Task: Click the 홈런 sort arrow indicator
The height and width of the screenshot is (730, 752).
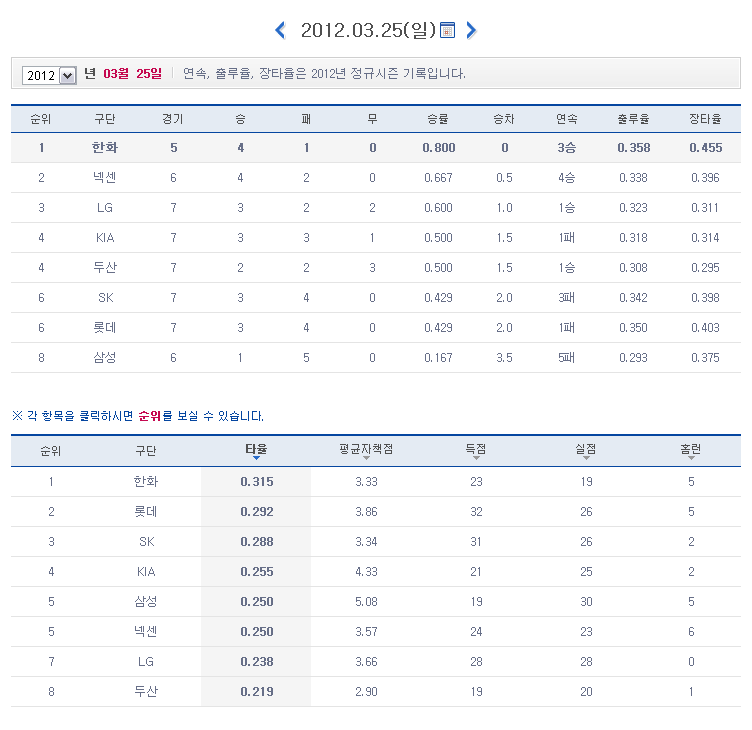Action: pyautogui.click(x=690, y=459)
